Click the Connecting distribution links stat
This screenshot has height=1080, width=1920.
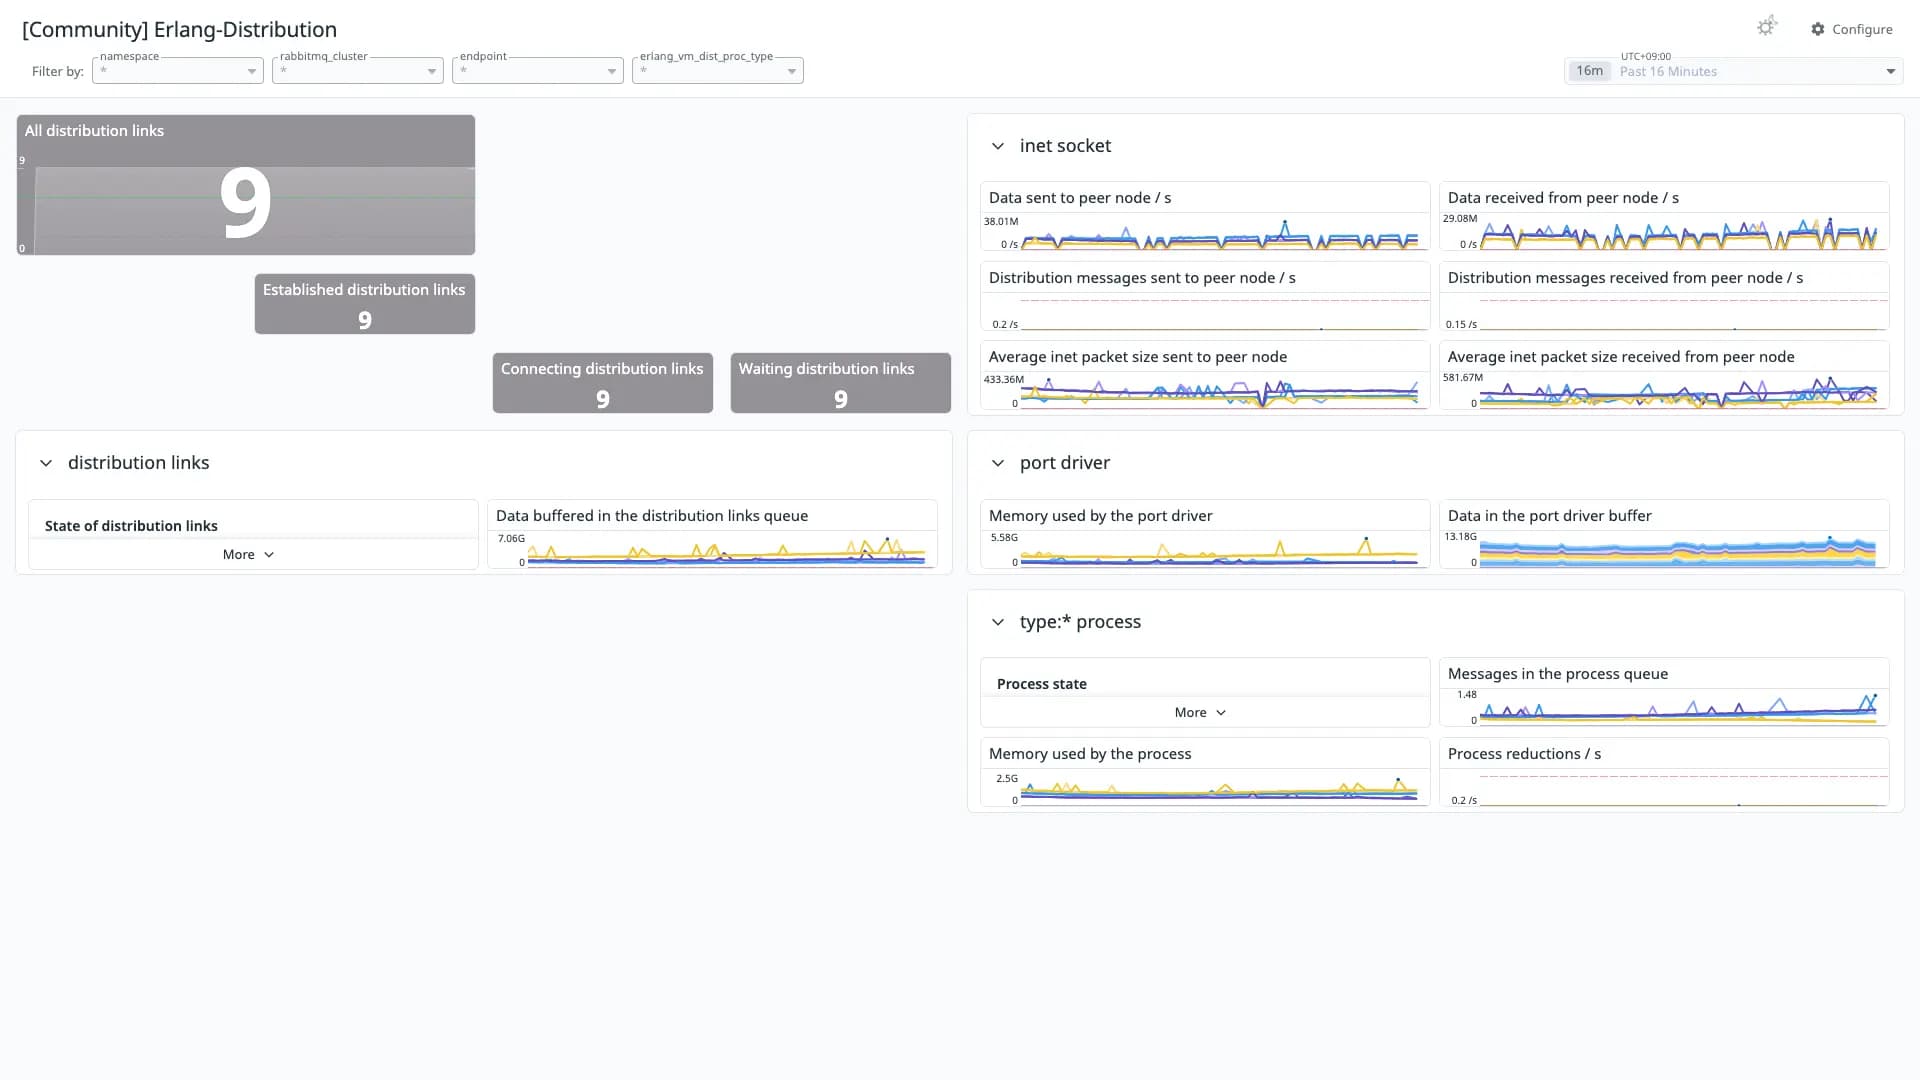[x=603, y=383]
